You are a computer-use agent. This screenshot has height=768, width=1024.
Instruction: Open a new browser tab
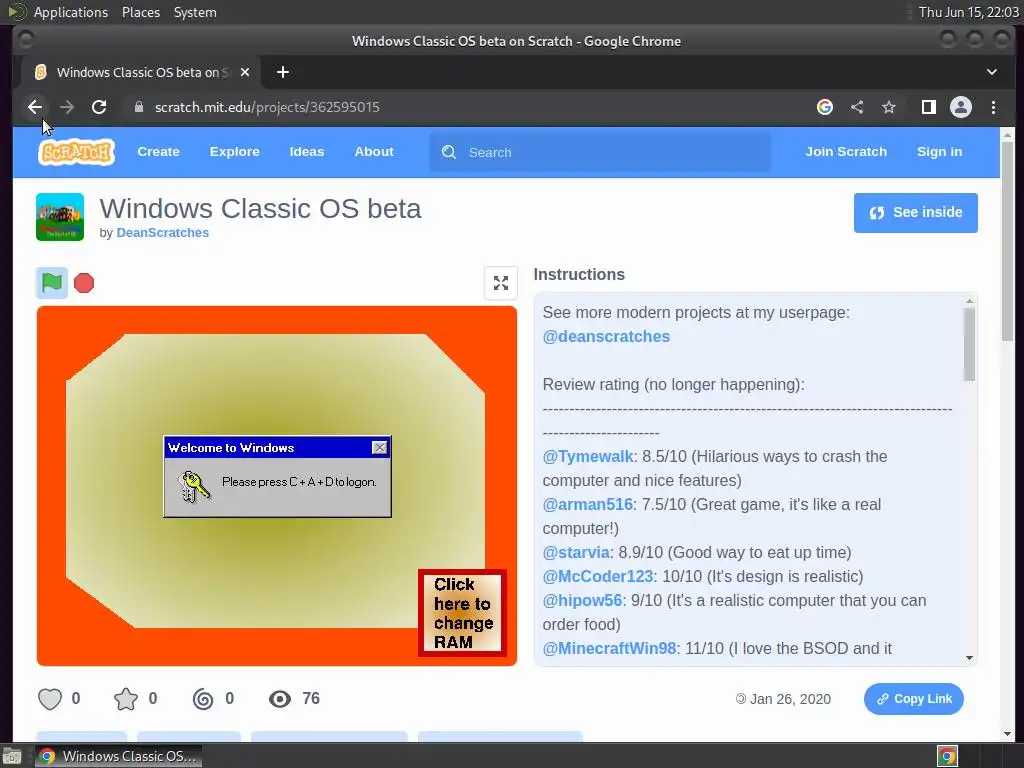(x=283, y=72)
